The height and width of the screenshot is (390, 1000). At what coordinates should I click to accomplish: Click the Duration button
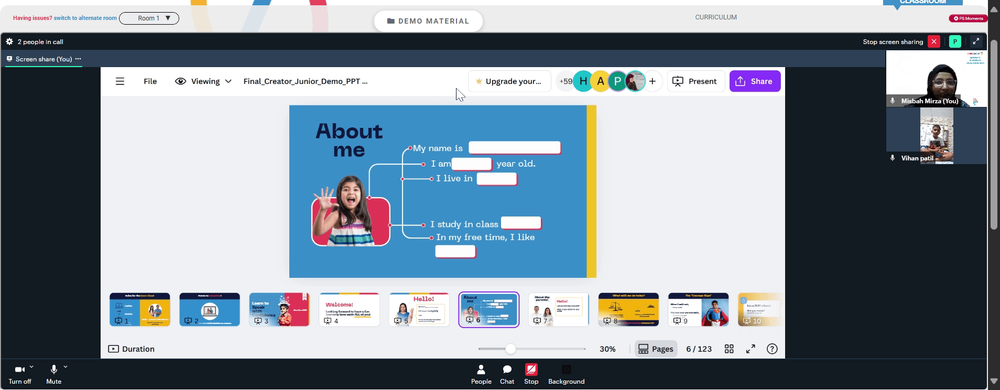(x=131, y=349)
